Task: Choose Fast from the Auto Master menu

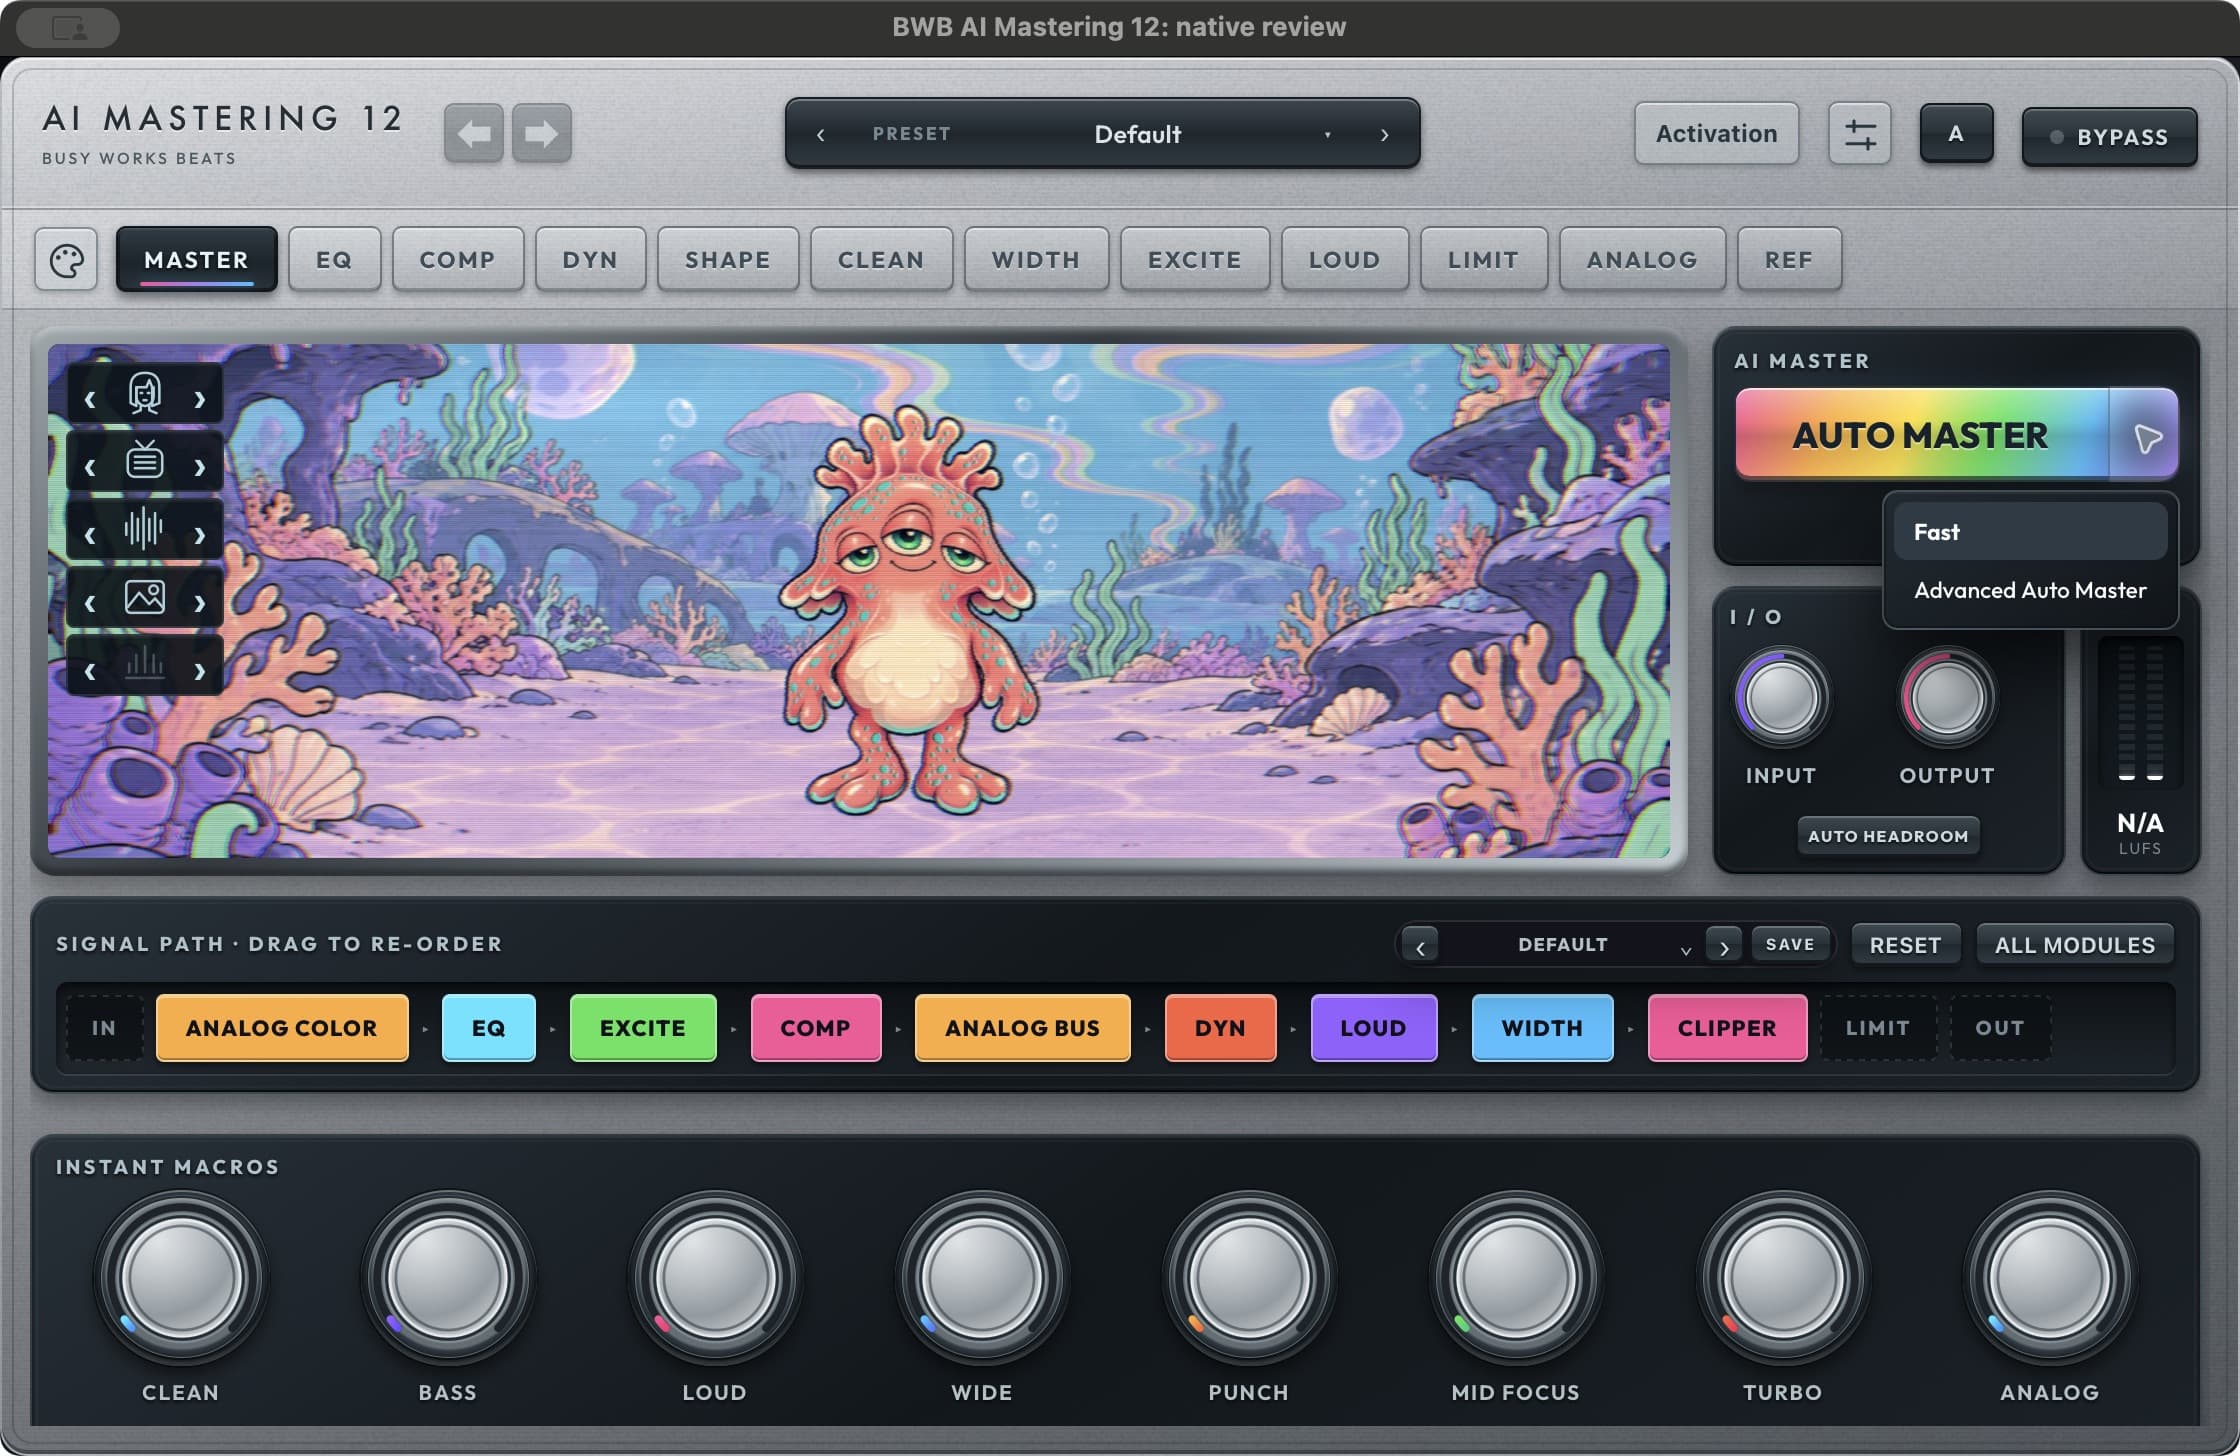Action: tap(2030, 532)
